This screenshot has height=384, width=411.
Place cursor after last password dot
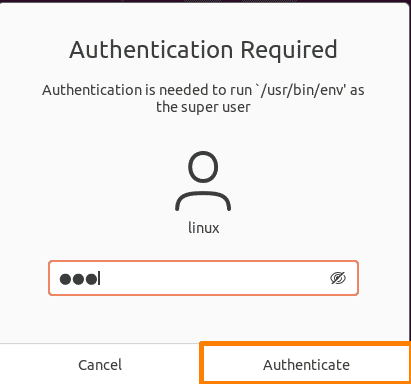(99, 279)
